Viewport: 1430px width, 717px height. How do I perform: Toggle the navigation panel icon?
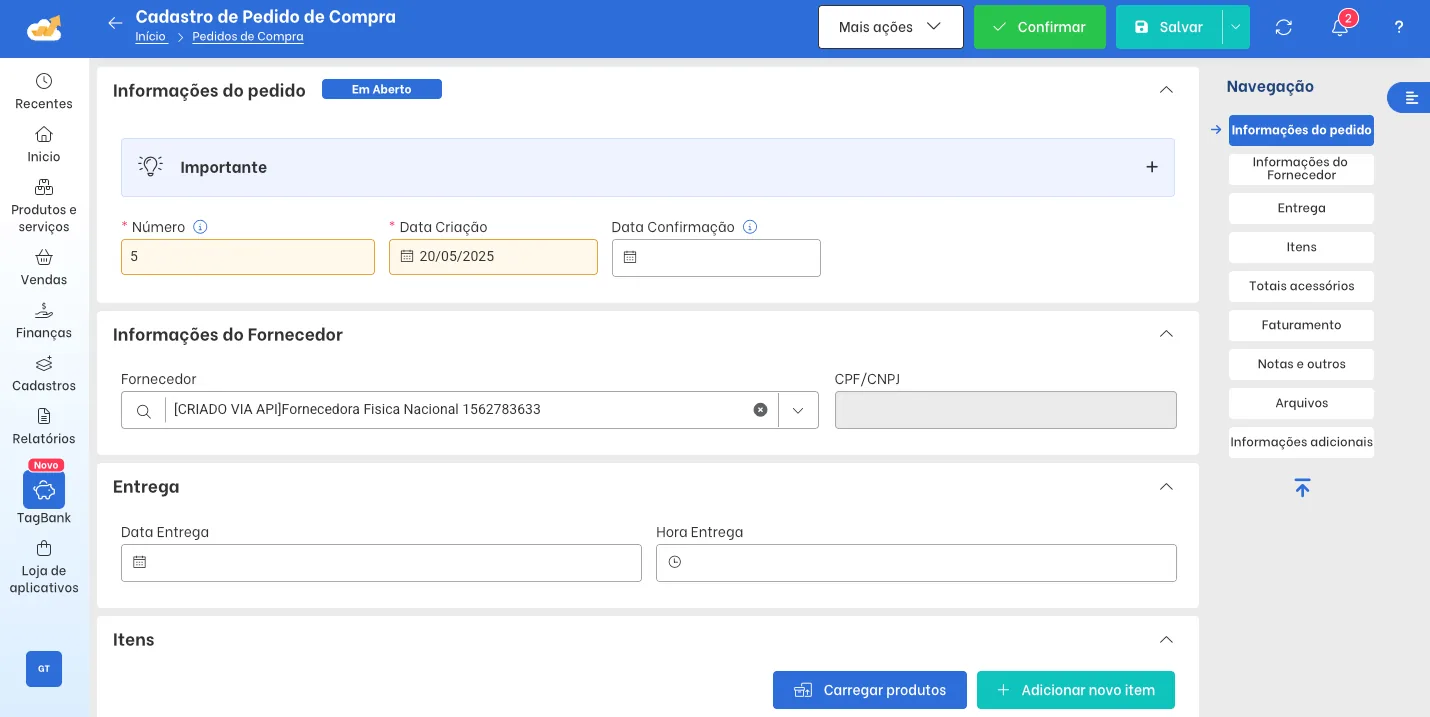[1411, 97]
